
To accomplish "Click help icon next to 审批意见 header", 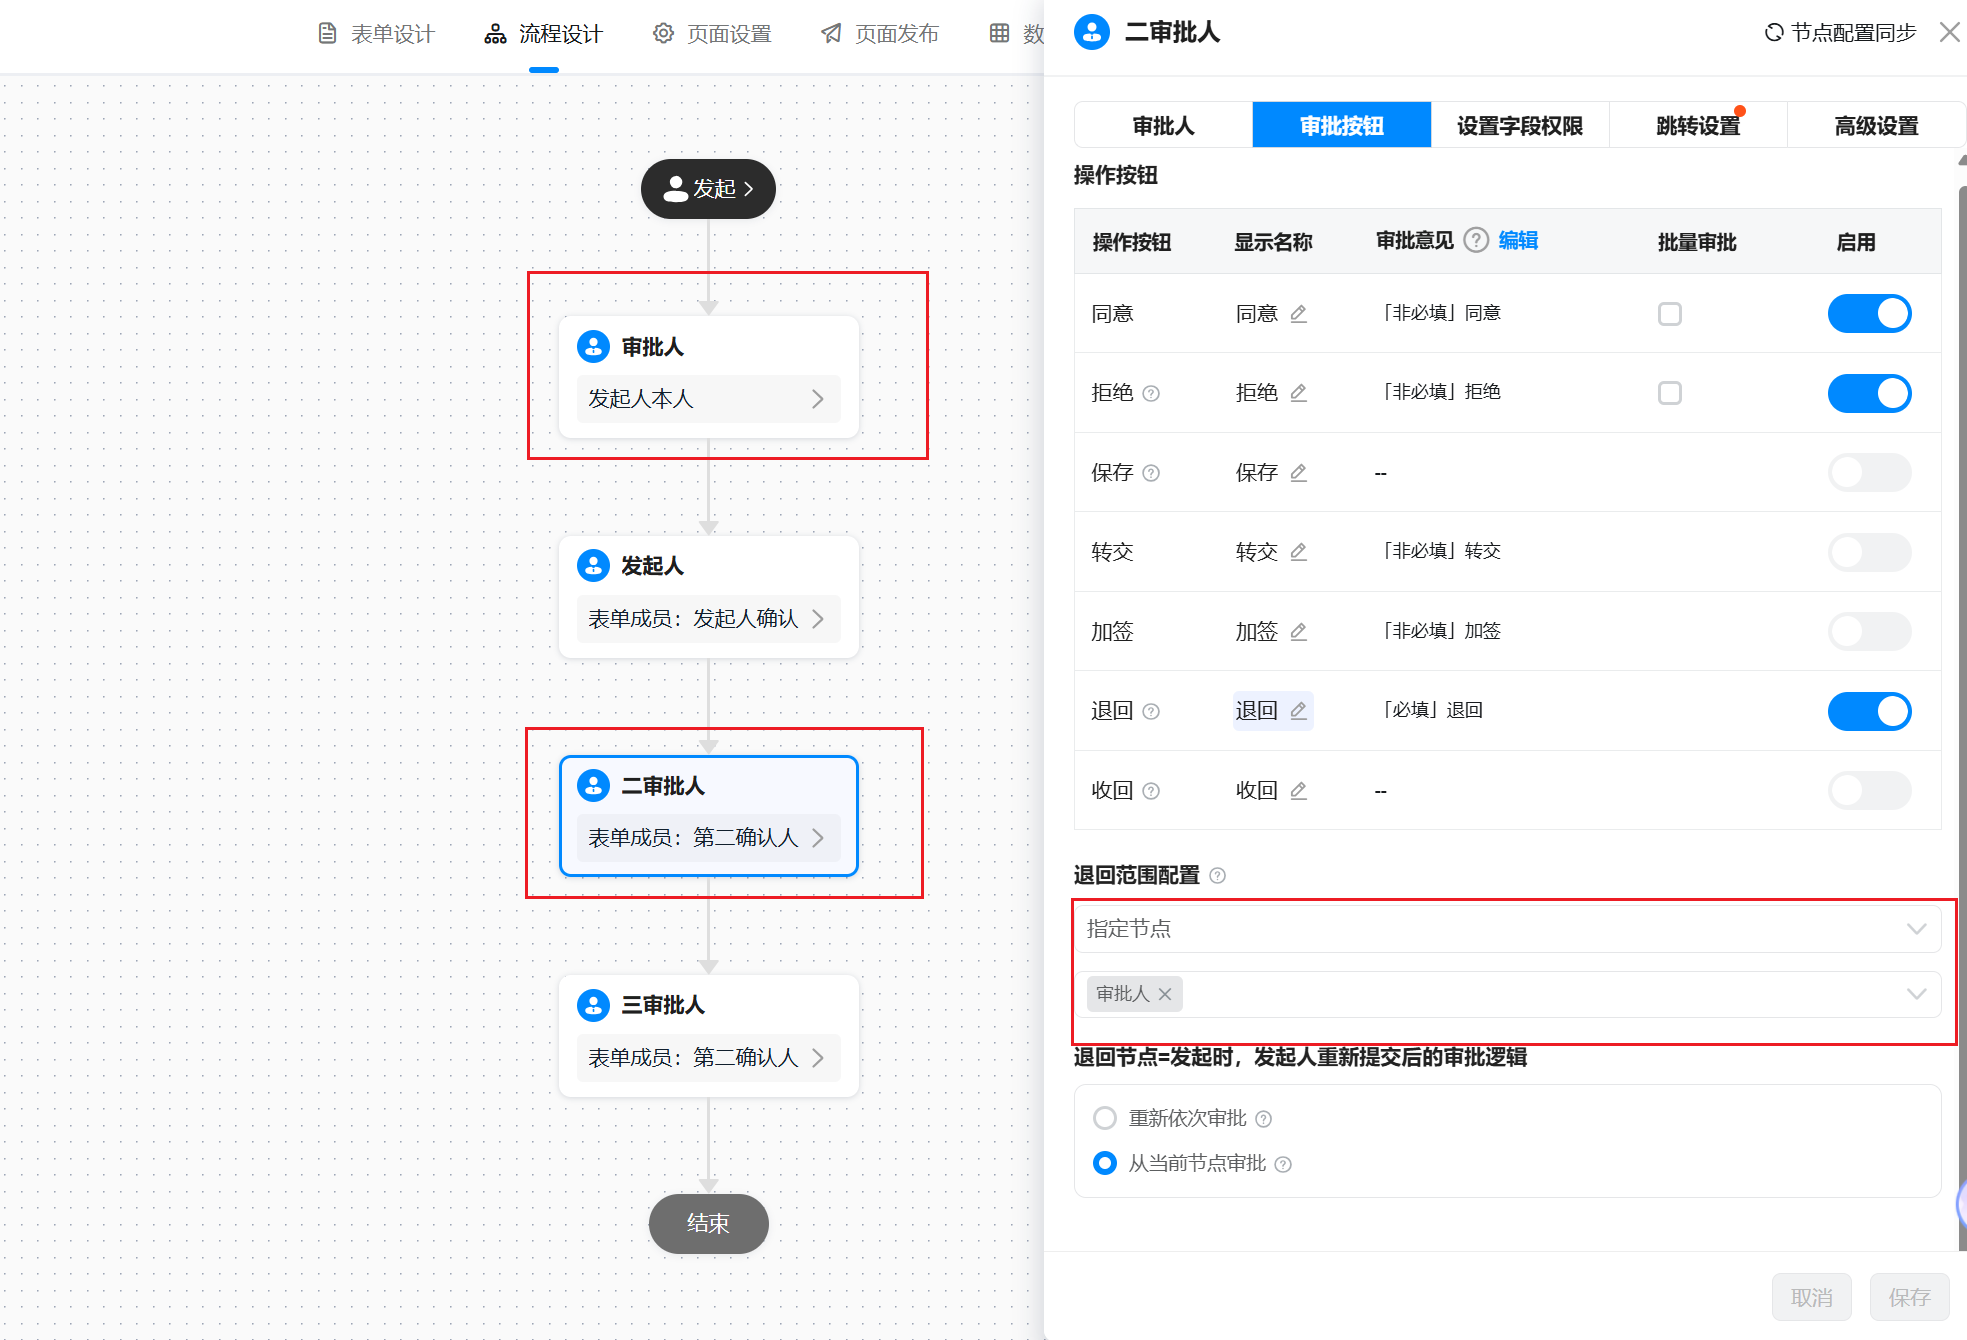I will [x=1476, y=241].
